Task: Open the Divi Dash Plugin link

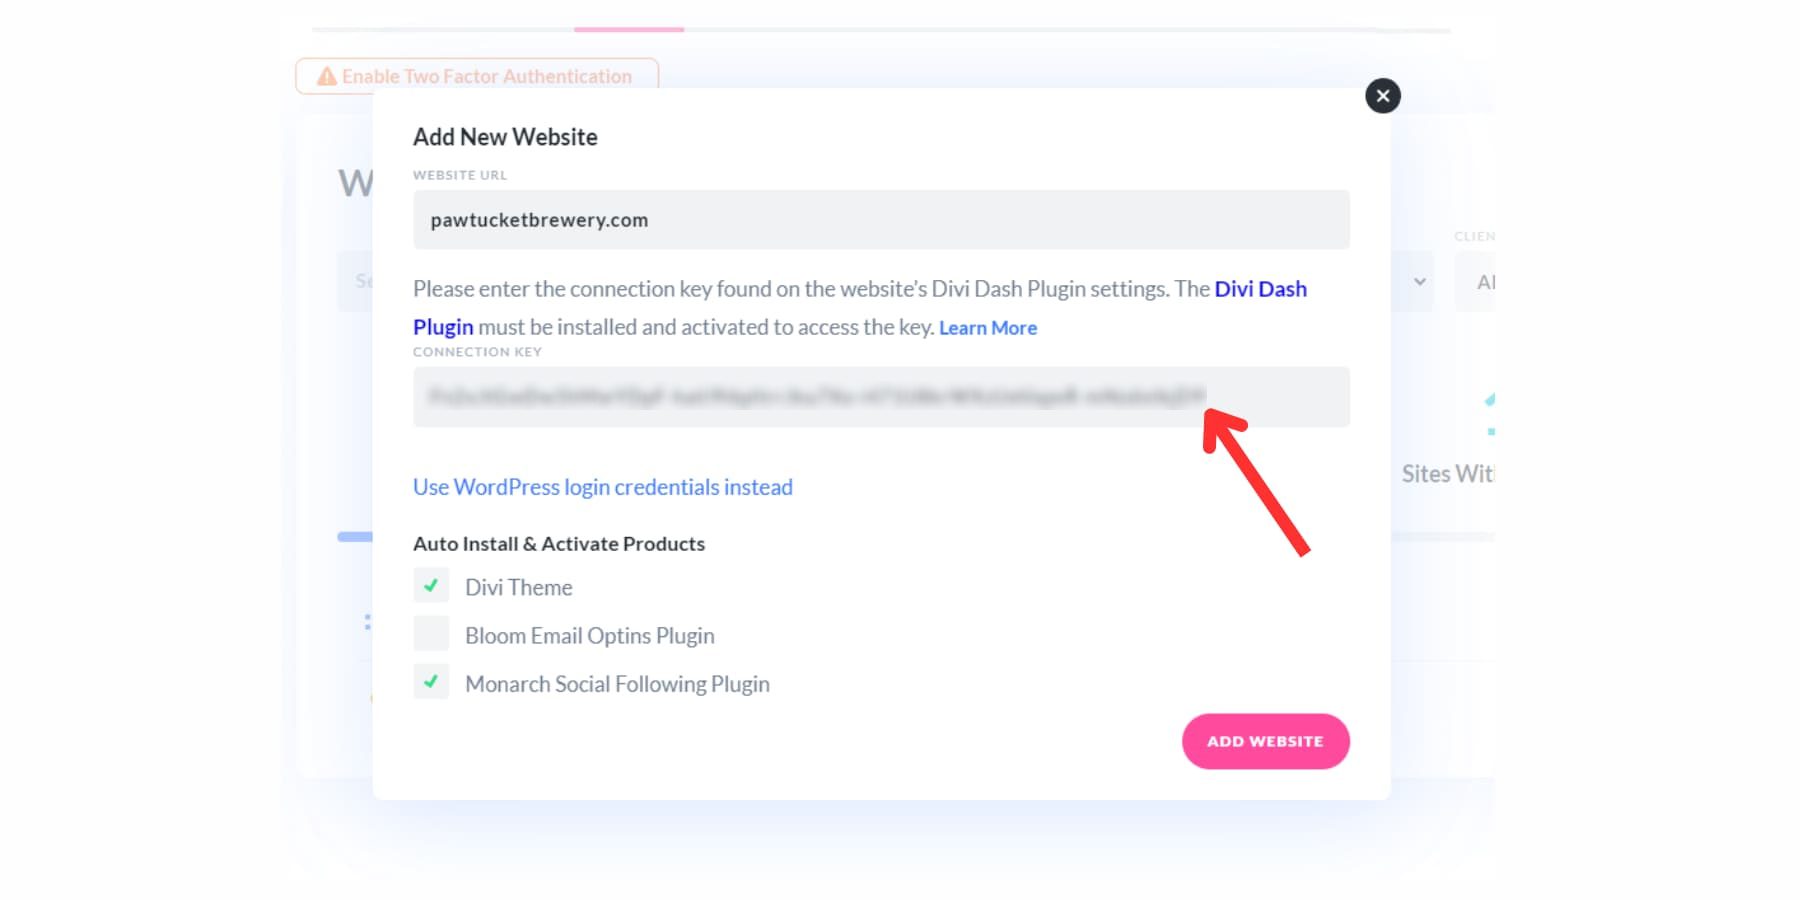Action: pos(1260,289)
